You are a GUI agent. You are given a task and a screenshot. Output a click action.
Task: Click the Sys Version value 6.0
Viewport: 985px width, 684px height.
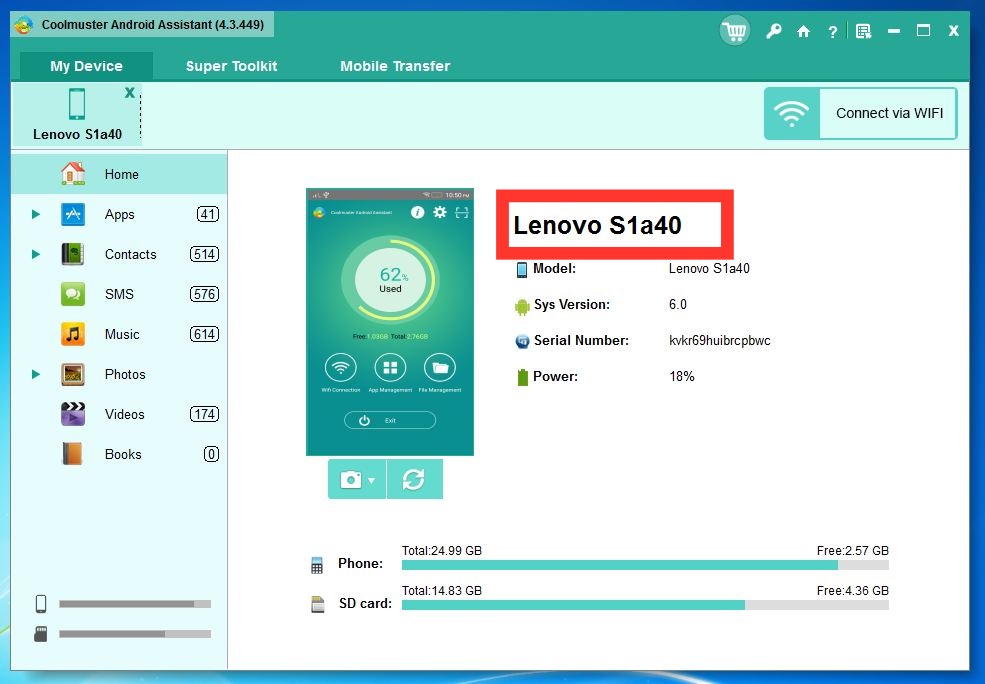(x=678, y=305)
